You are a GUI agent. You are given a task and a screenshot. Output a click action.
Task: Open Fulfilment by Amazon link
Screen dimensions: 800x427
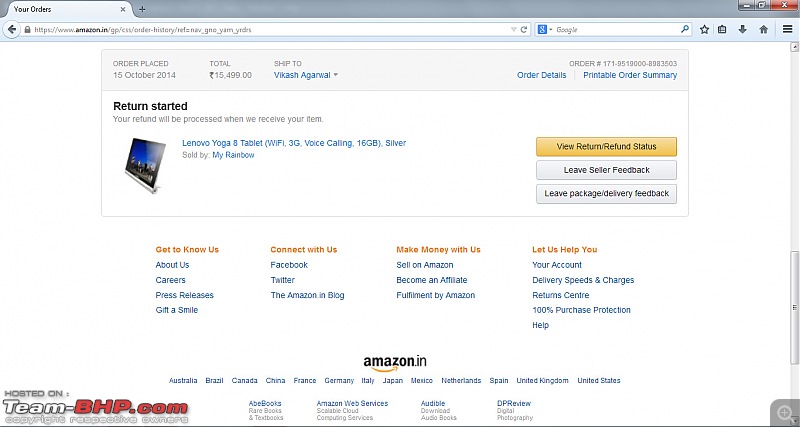tap(436, 295)
